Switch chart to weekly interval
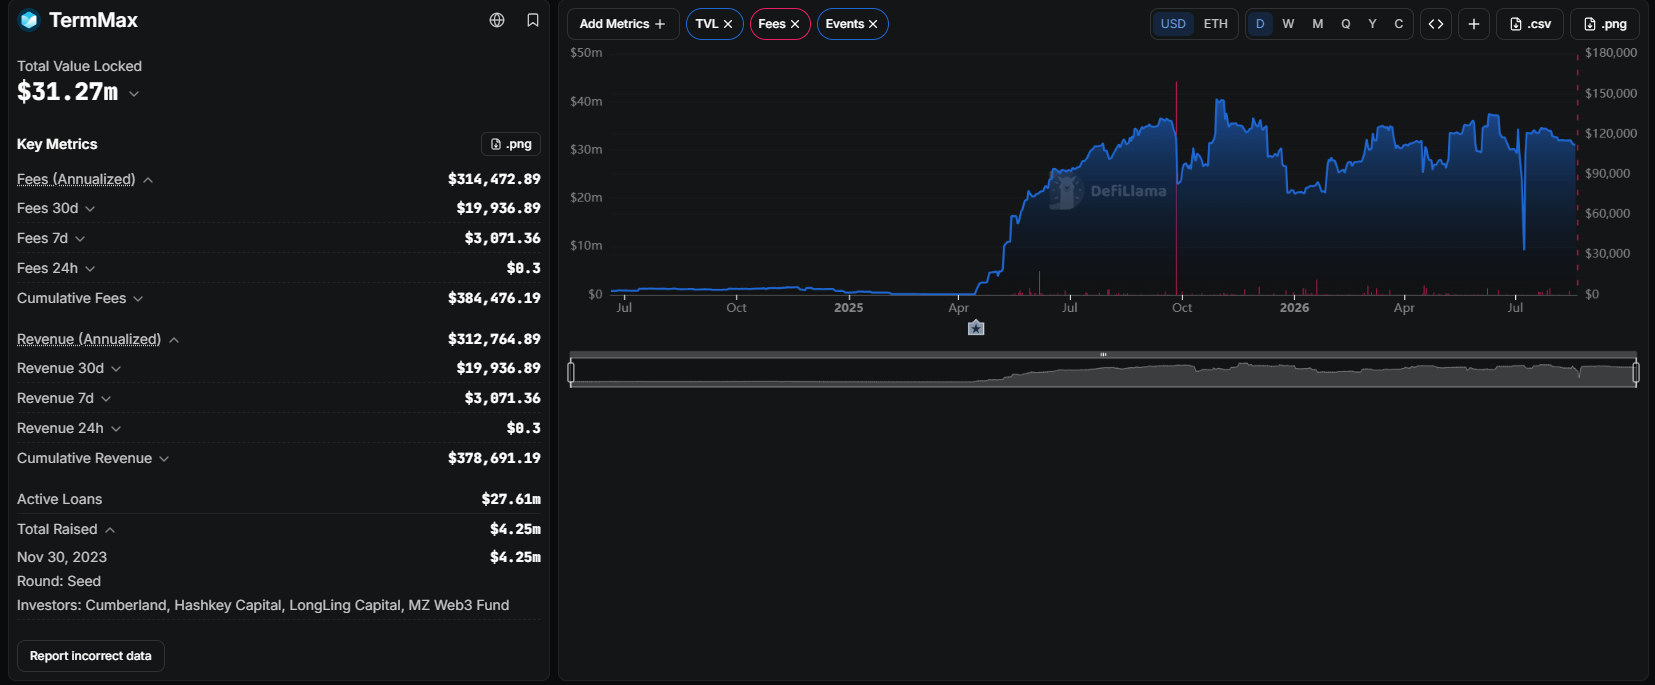The image size is (1655, 685). [1288, 24]
